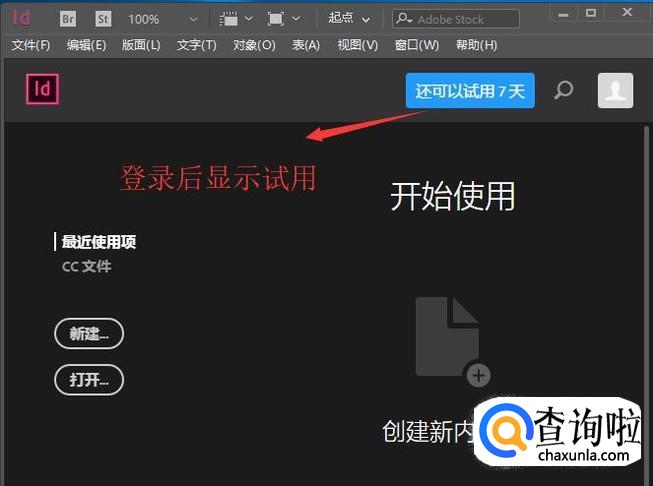Screen dimensions: 653x486
Task: Open Adobe Stock via St icon
Action: tap(103, 19)
